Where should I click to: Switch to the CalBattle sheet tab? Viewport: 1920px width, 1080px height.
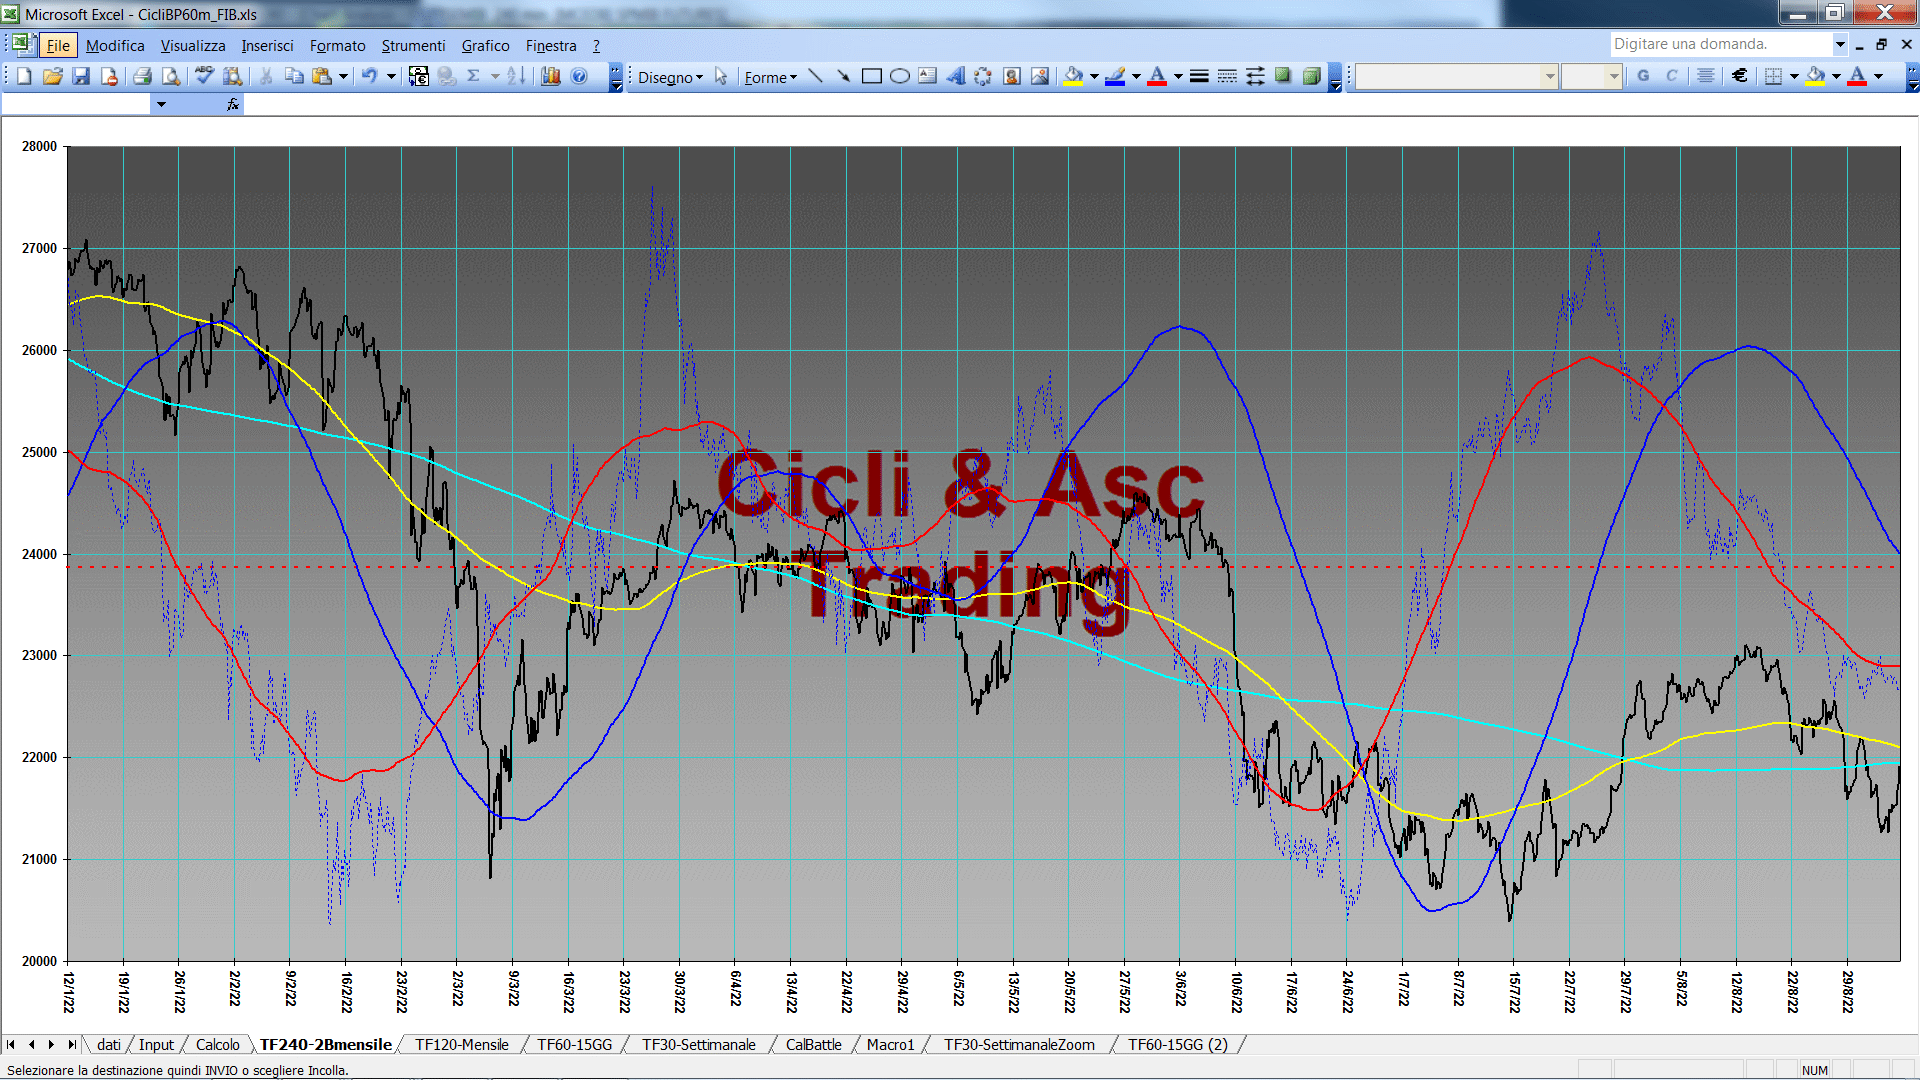pos(813,1045)
